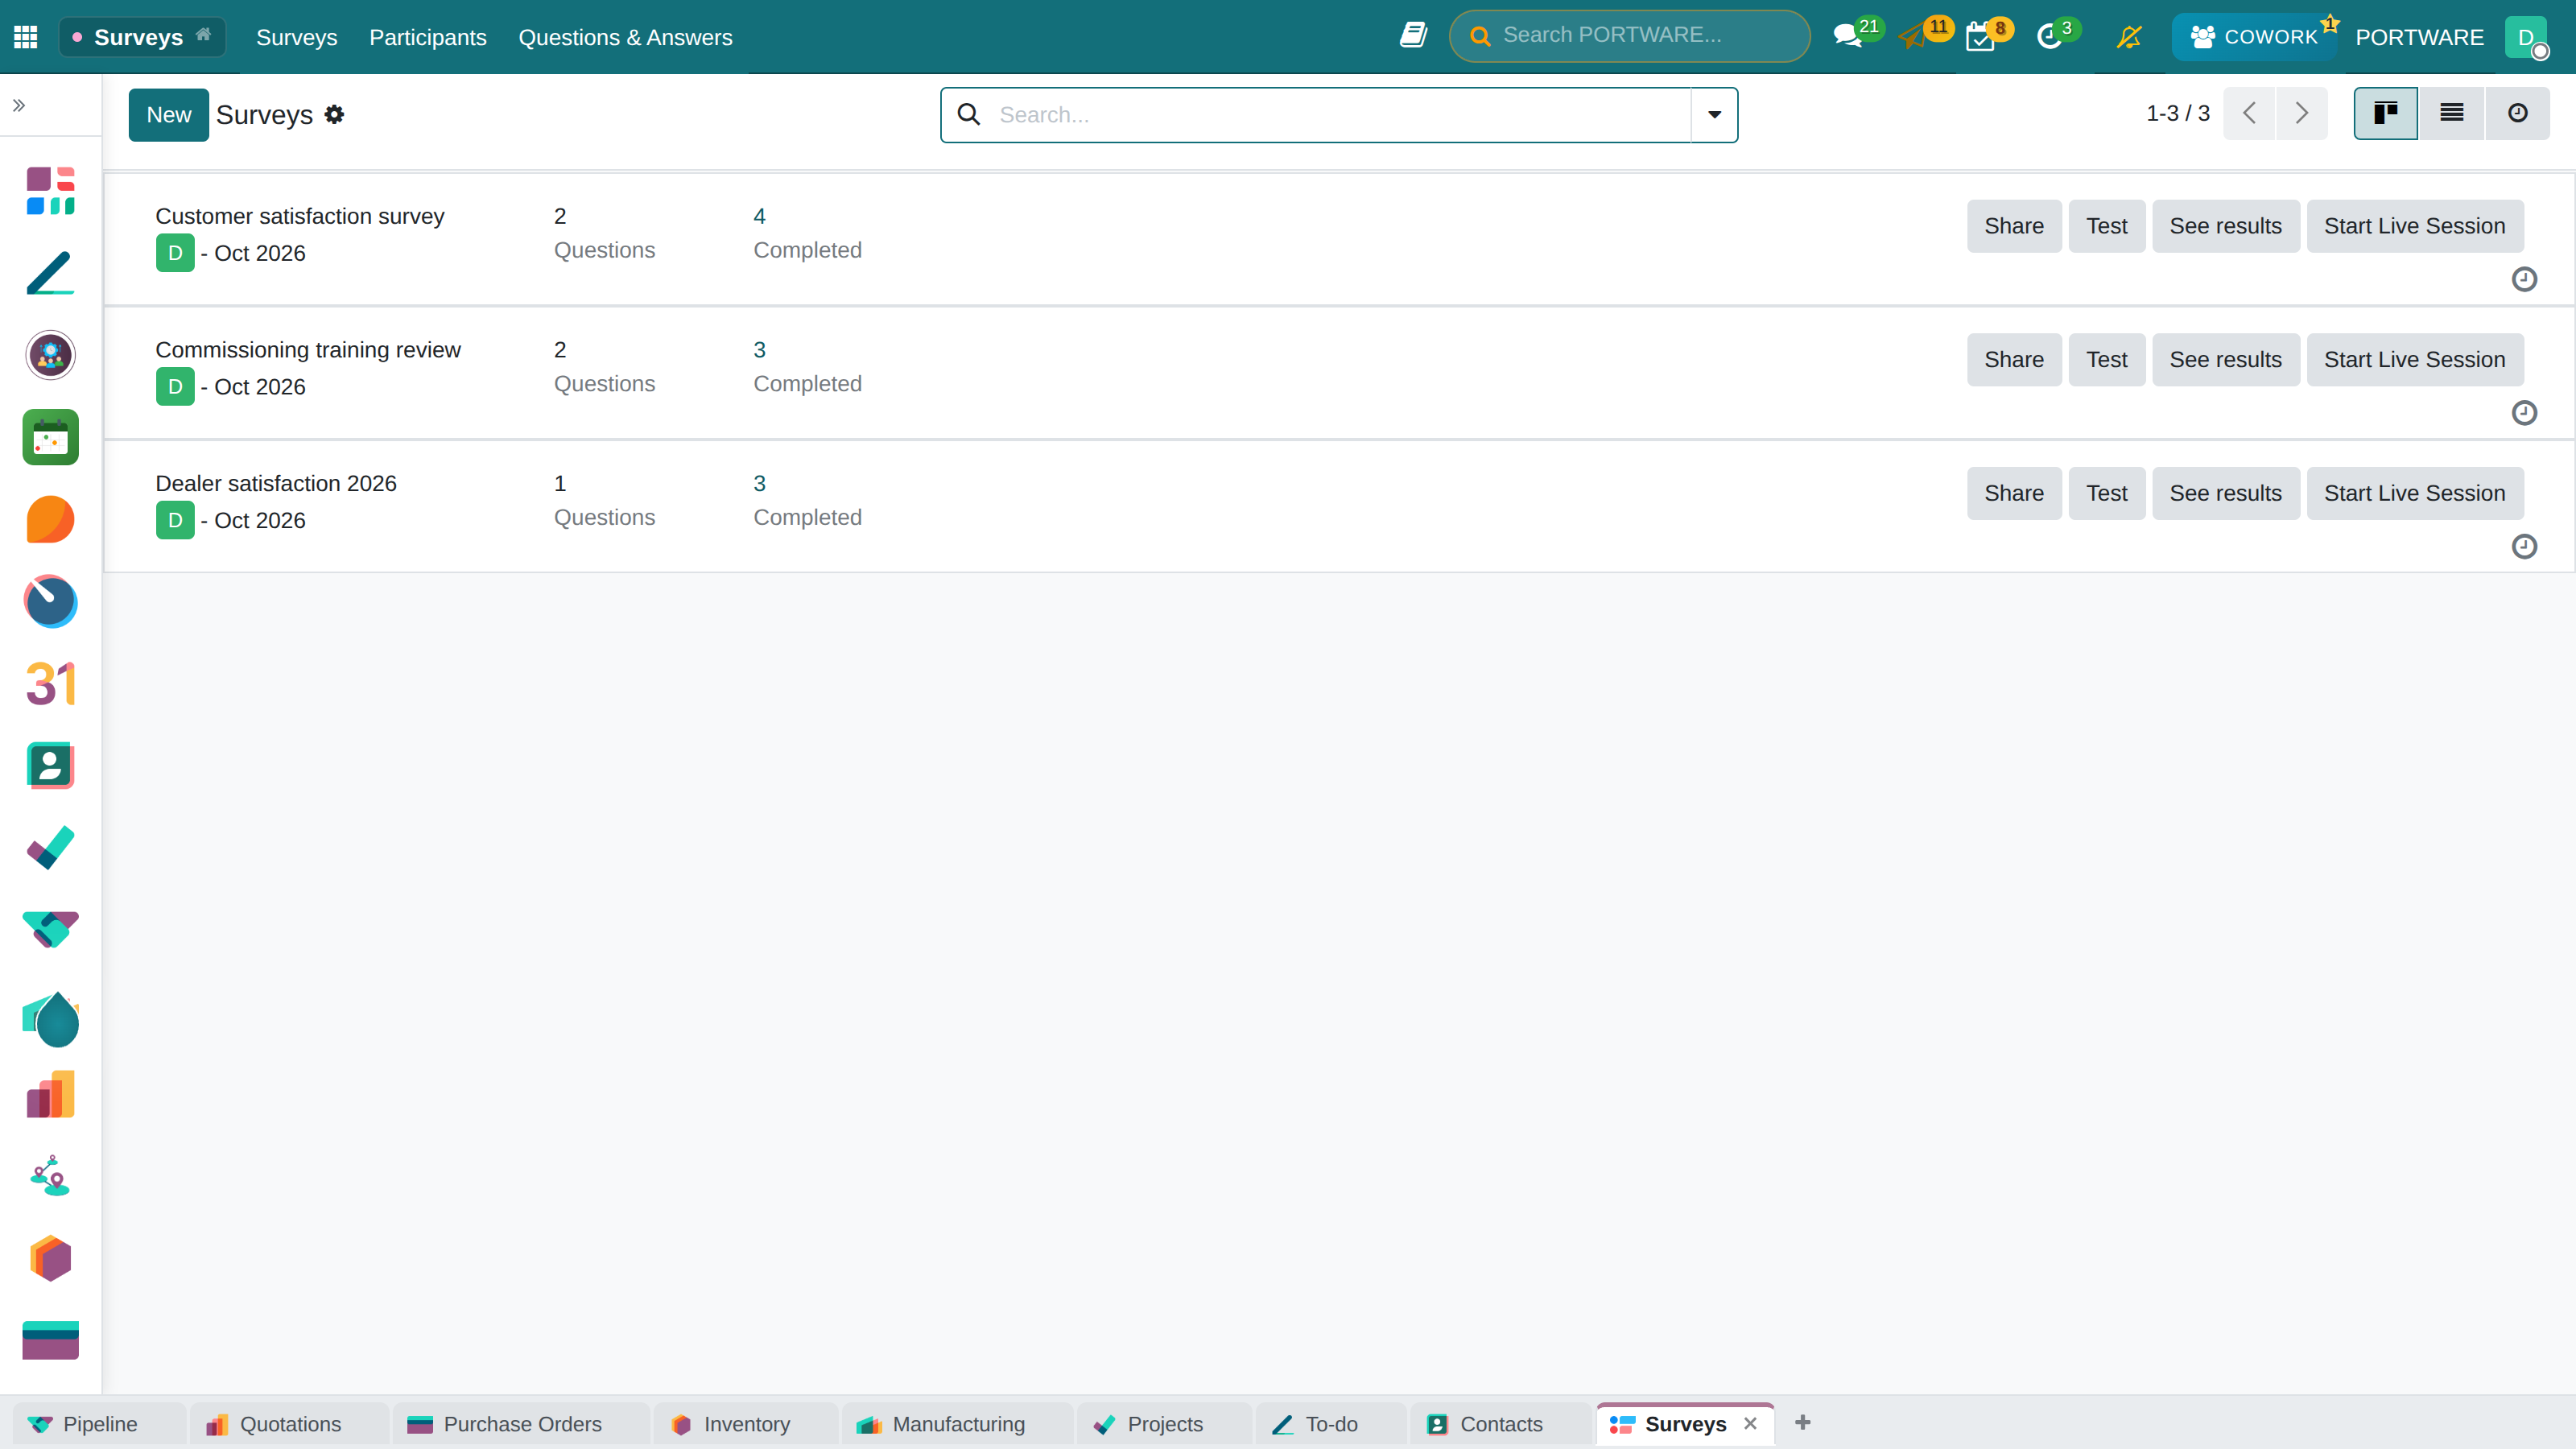
Task: Click the activity clock on Customer satisfaction survey
Action: point(2524,279)
